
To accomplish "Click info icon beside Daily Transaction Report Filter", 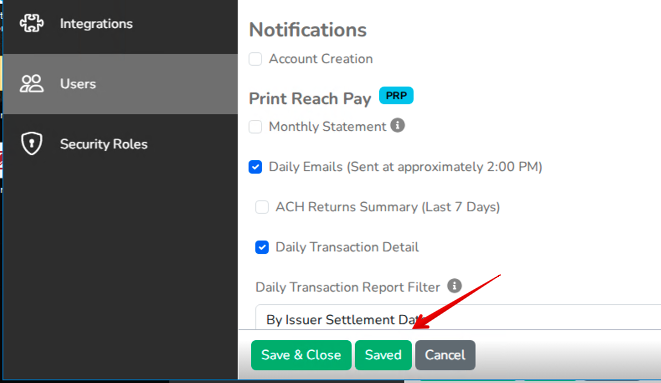I will point(454,286).
